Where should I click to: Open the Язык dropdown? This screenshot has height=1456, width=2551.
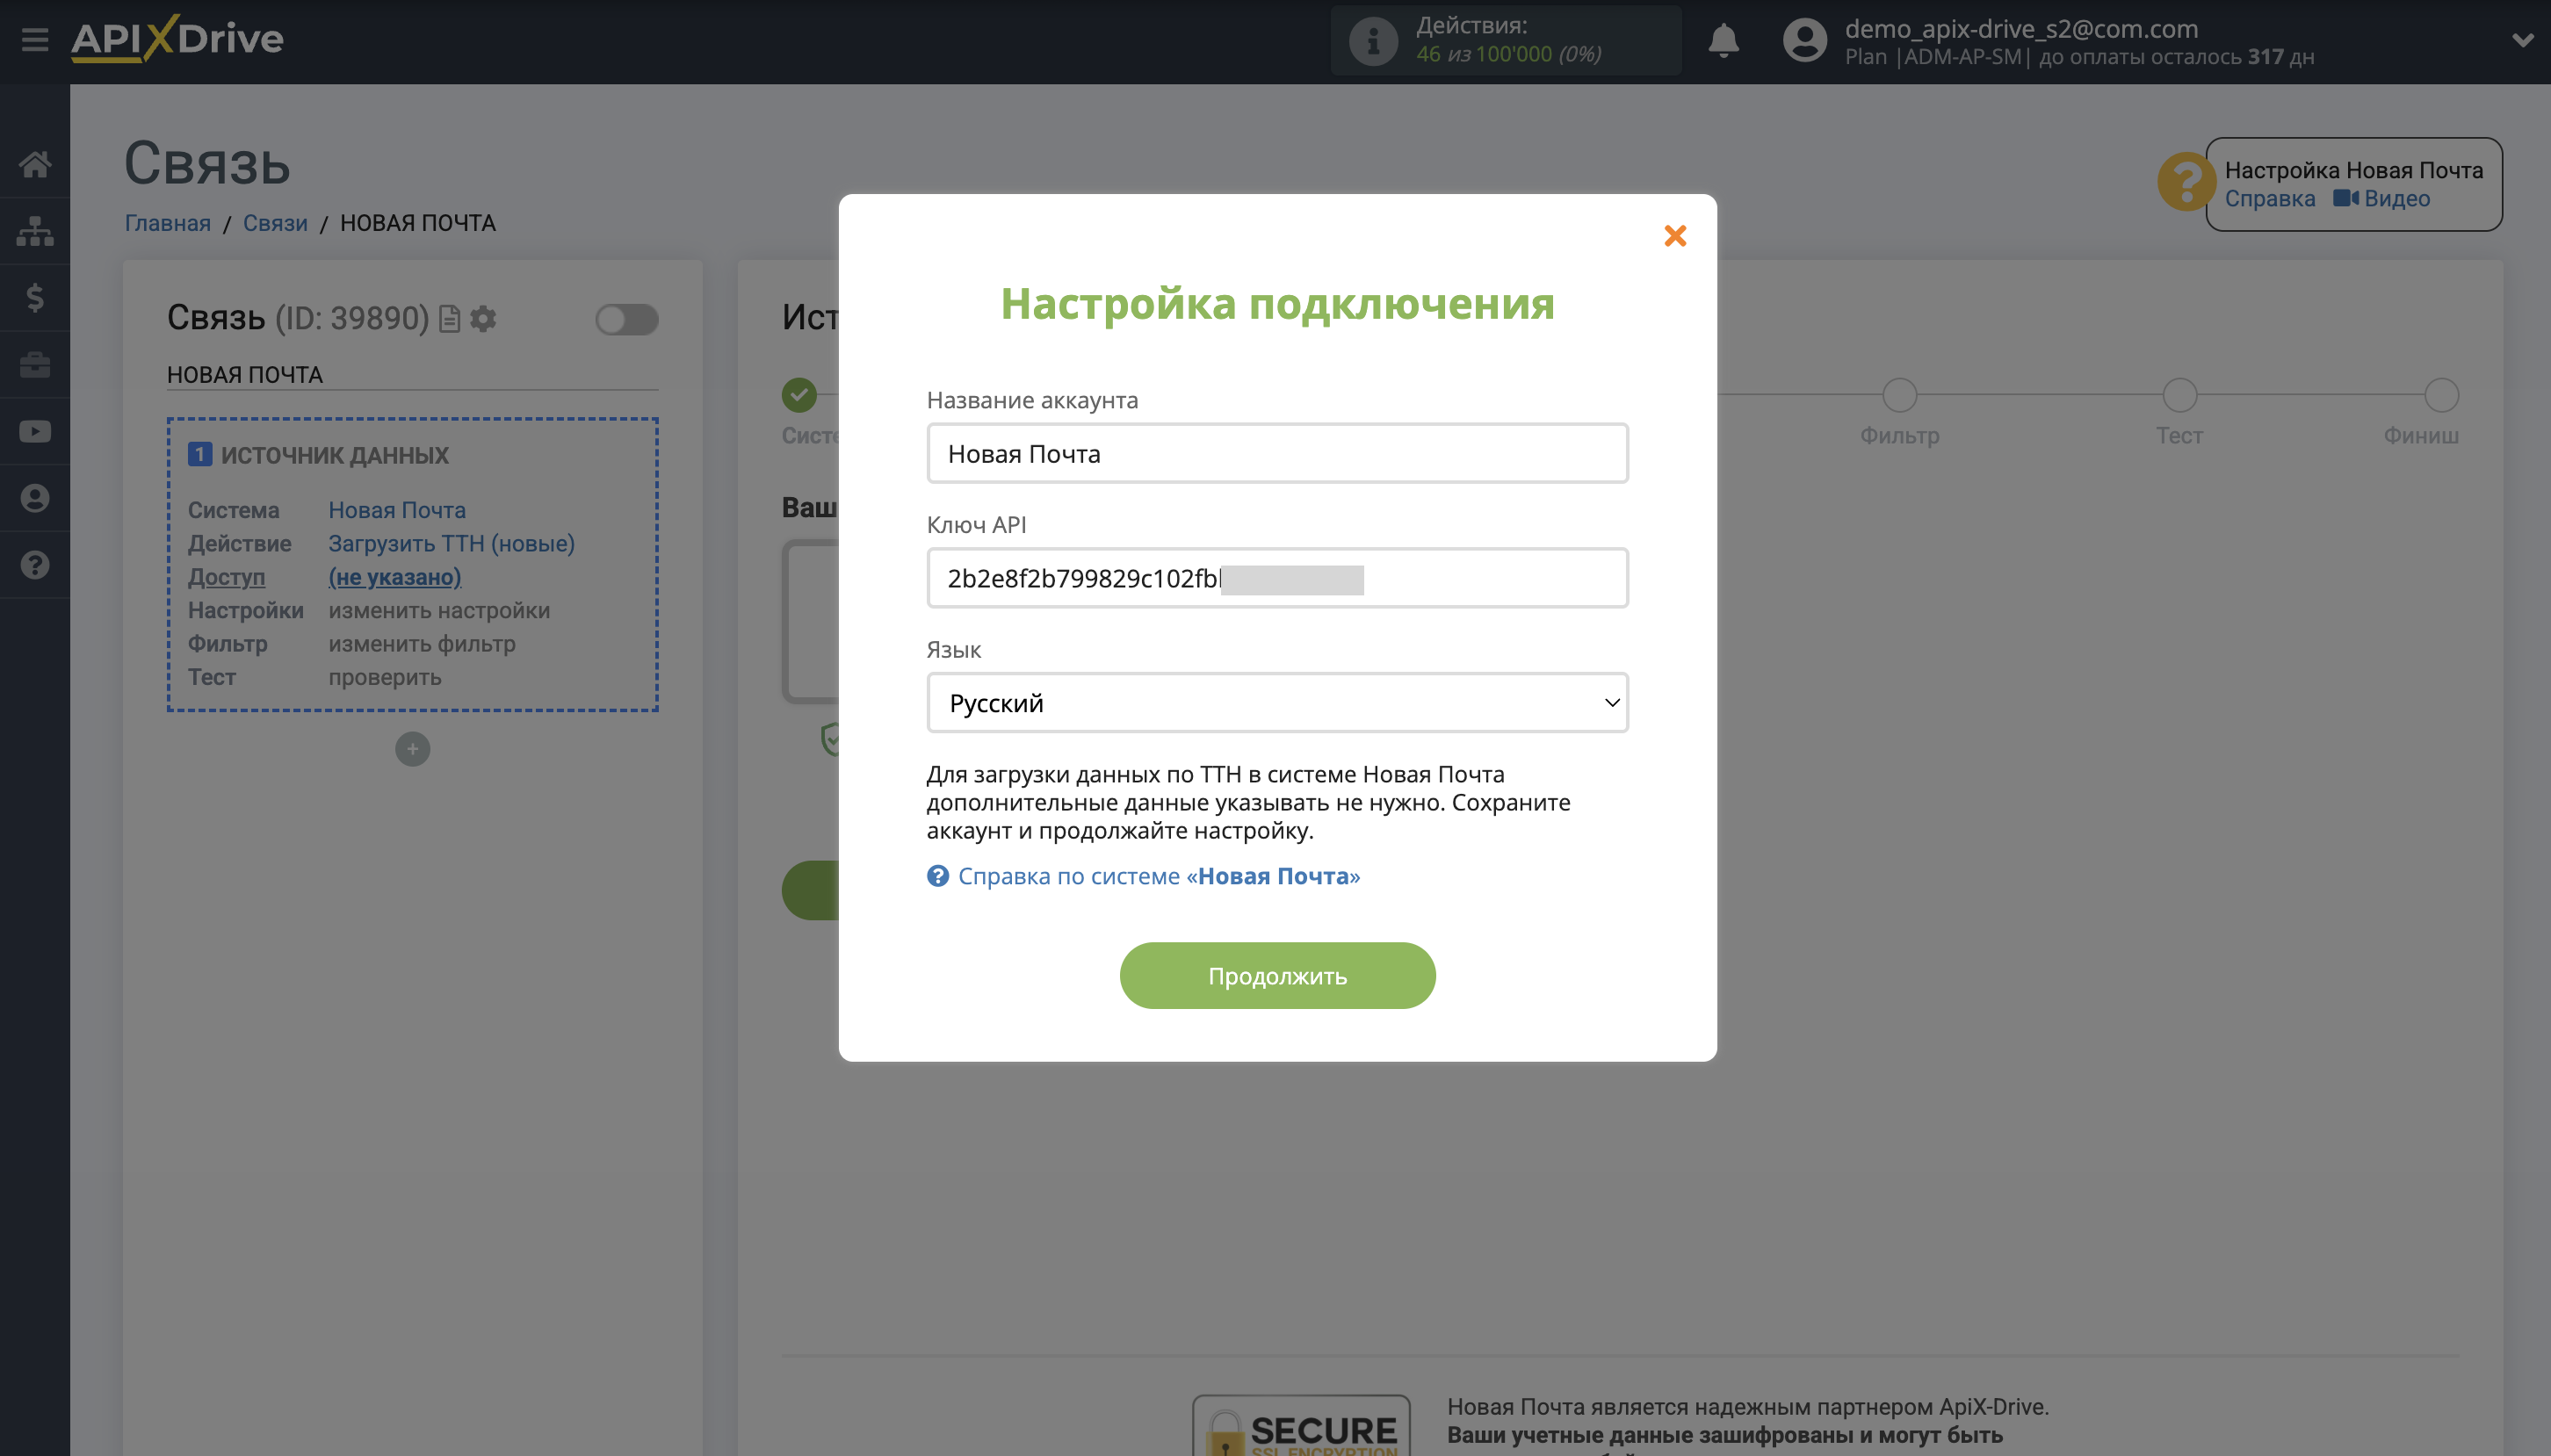tap(1277, 702)
